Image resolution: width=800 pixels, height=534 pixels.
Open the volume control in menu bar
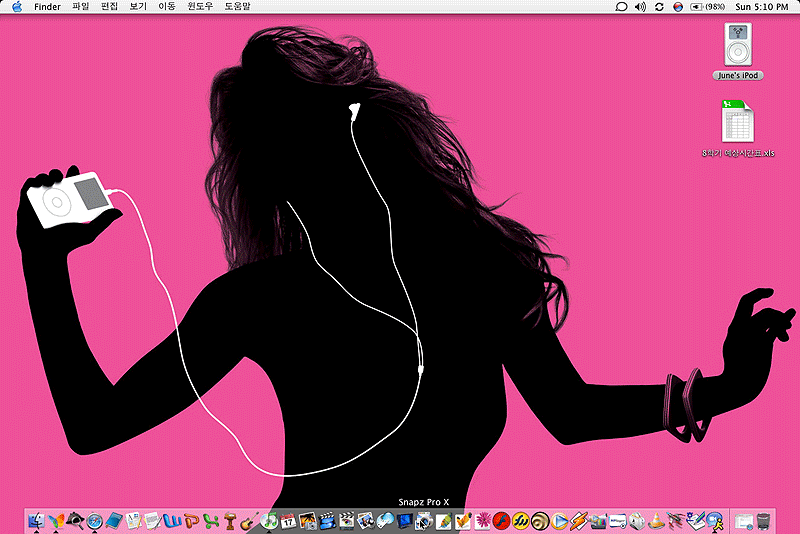(x=640, y=7)
